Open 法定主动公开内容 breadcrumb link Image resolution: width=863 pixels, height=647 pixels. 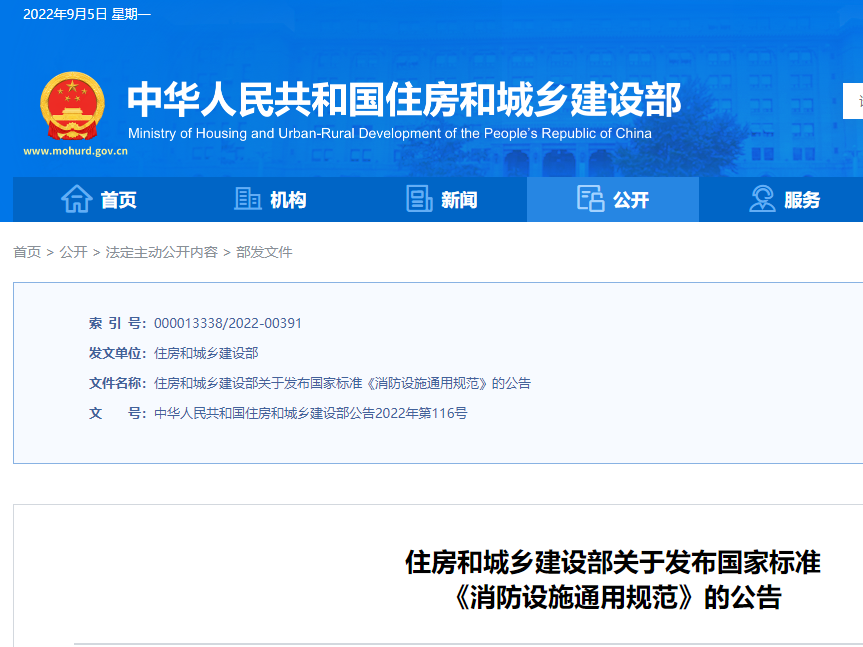pos(162,253)
